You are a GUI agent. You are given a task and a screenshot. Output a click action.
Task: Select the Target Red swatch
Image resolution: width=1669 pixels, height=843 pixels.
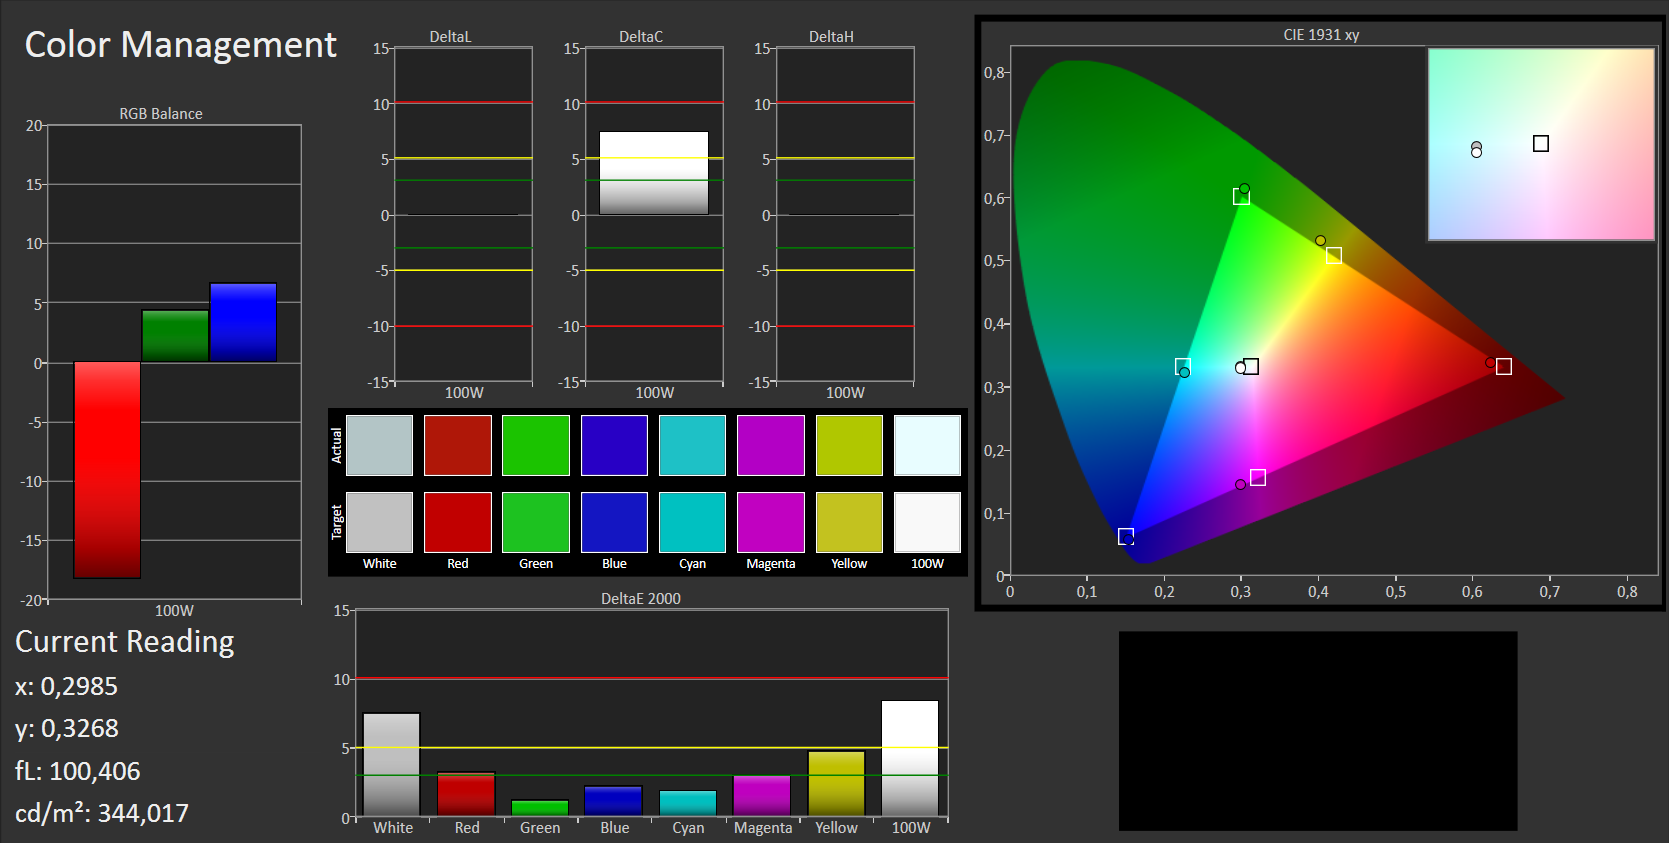click(x=458, y=522)
